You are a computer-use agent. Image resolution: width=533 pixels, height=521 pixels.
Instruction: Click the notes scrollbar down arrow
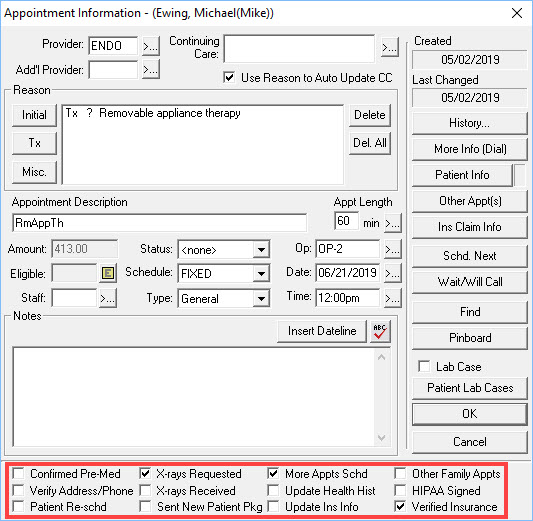tap(381, 438)
